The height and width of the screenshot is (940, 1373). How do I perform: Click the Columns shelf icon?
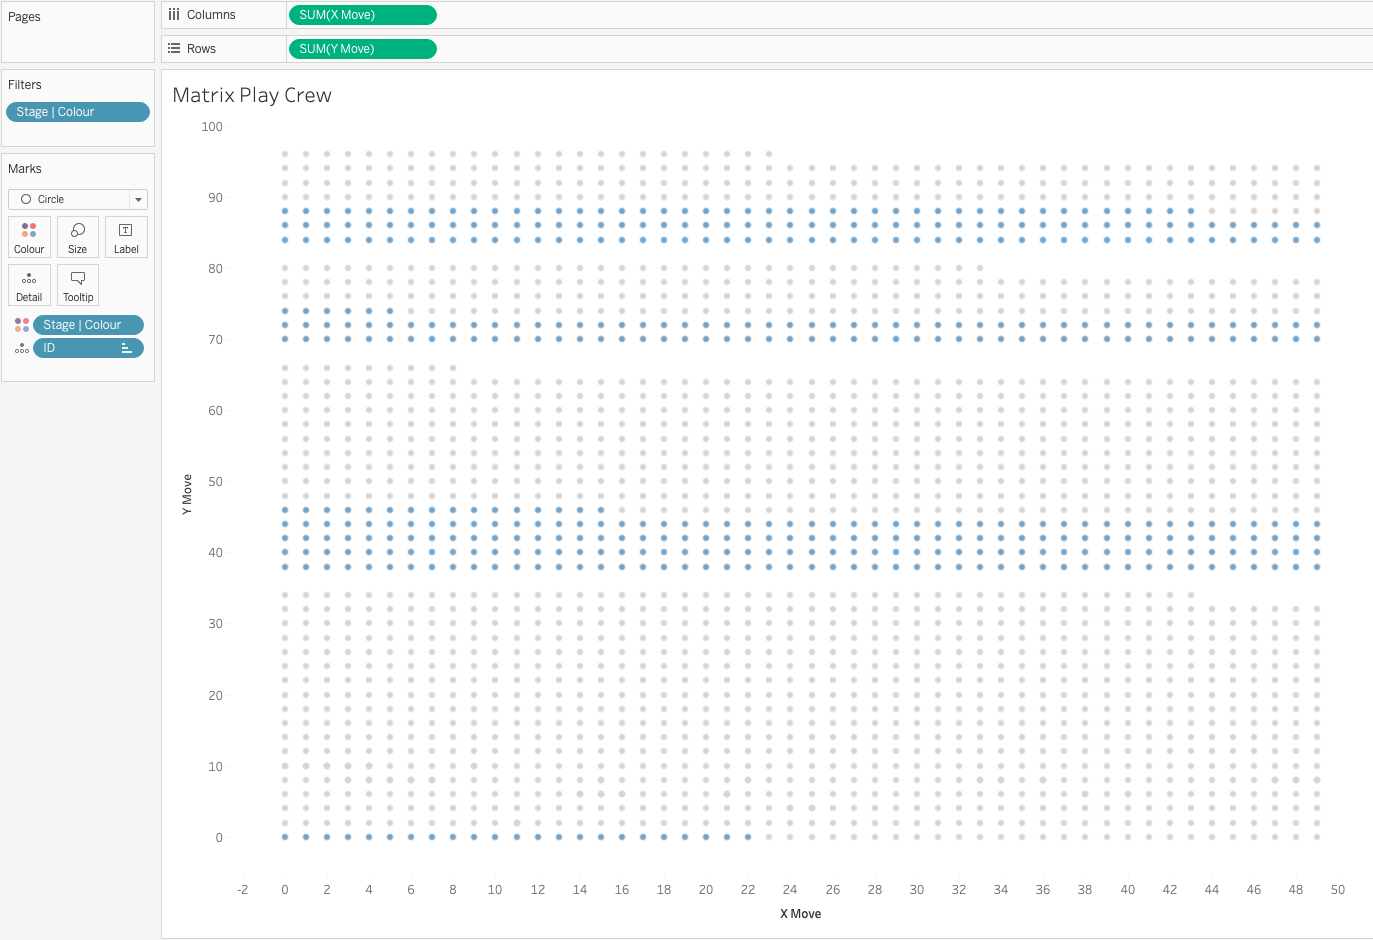174,15
